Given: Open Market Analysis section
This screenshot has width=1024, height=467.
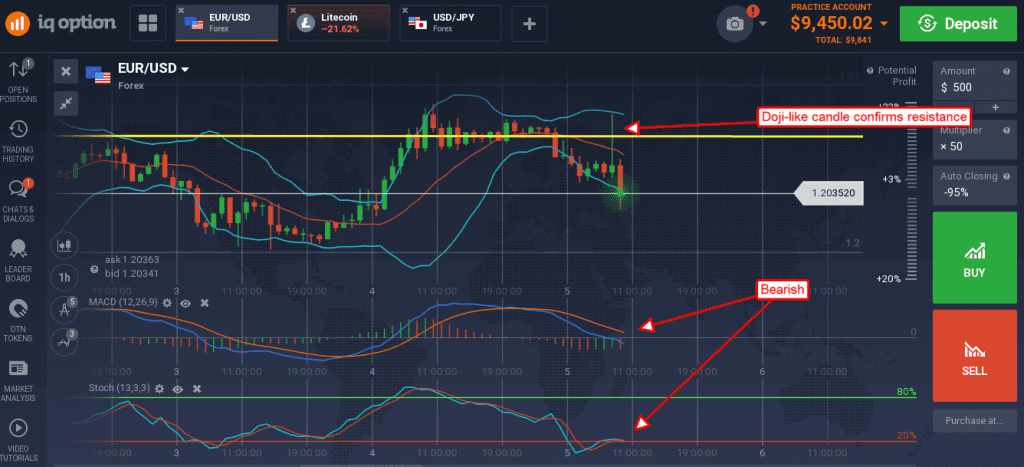Looking at the screenshot, I should pos(20,380).
